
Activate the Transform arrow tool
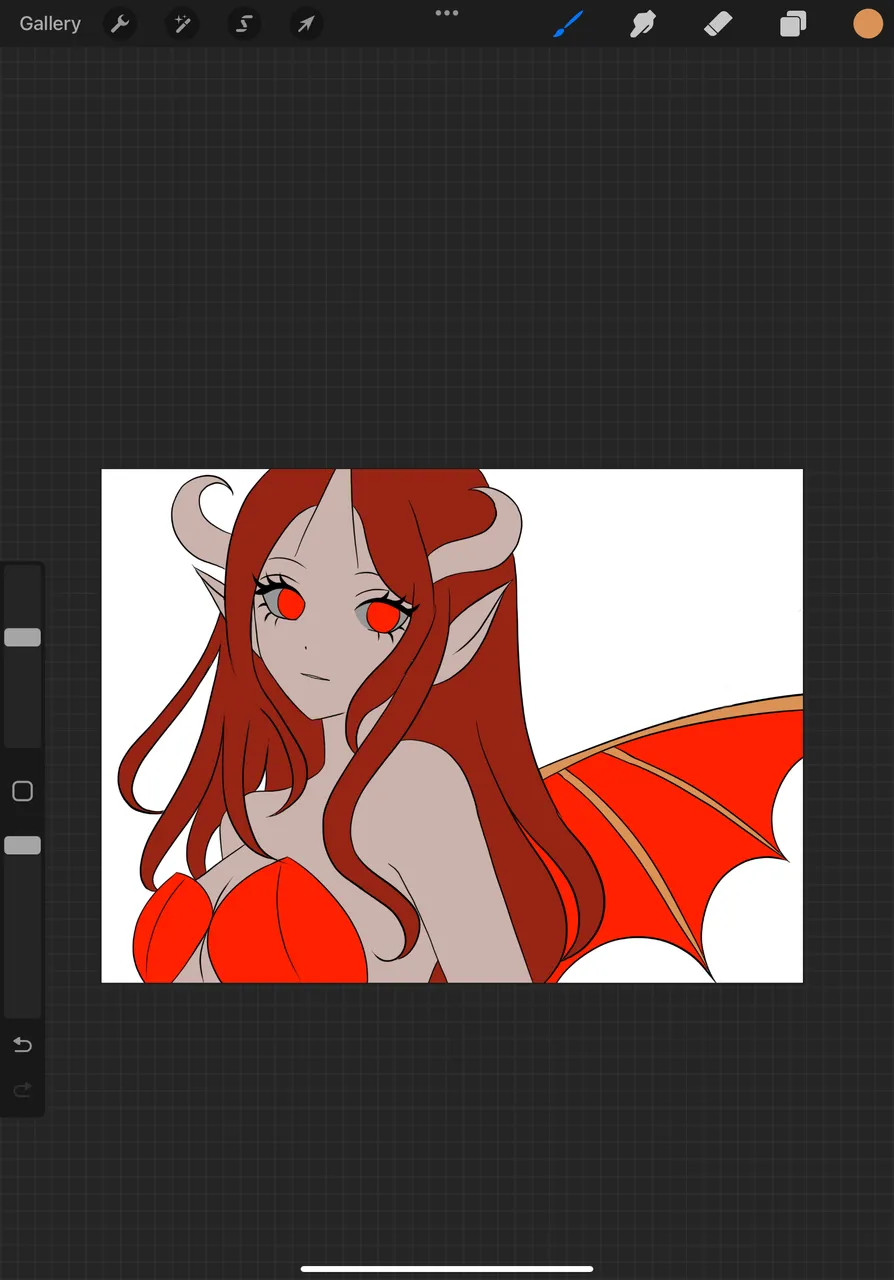pos(306,24)
